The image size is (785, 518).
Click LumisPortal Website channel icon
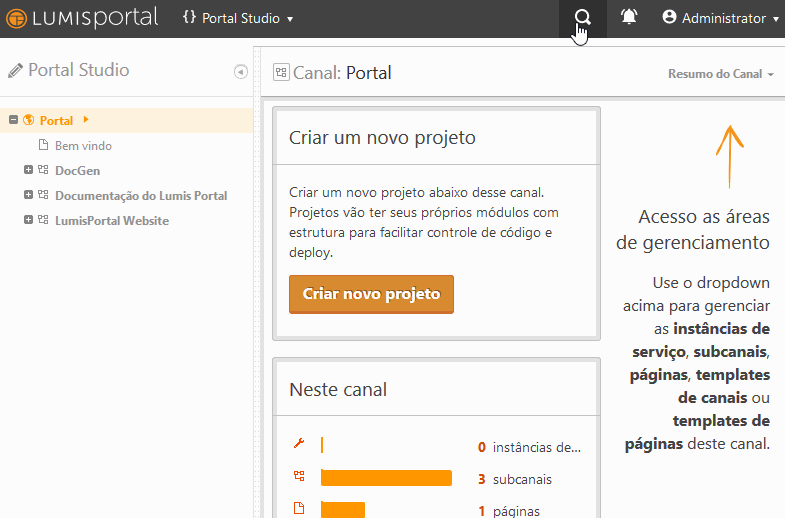tap(43, 220)
